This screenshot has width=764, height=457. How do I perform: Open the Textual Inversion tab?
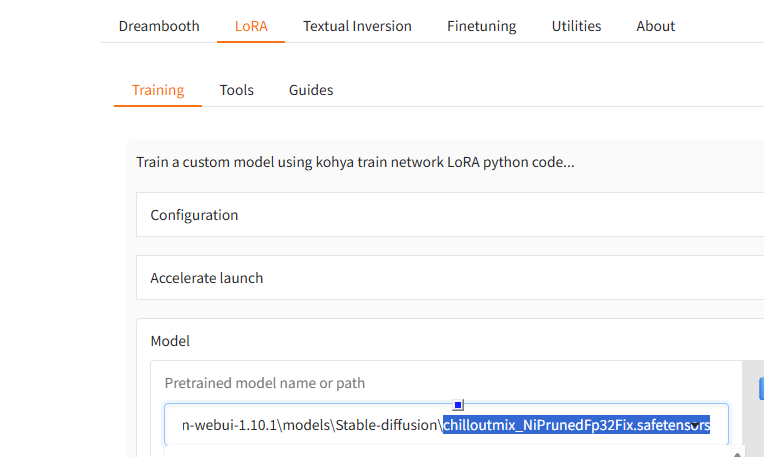coord(357,26)
